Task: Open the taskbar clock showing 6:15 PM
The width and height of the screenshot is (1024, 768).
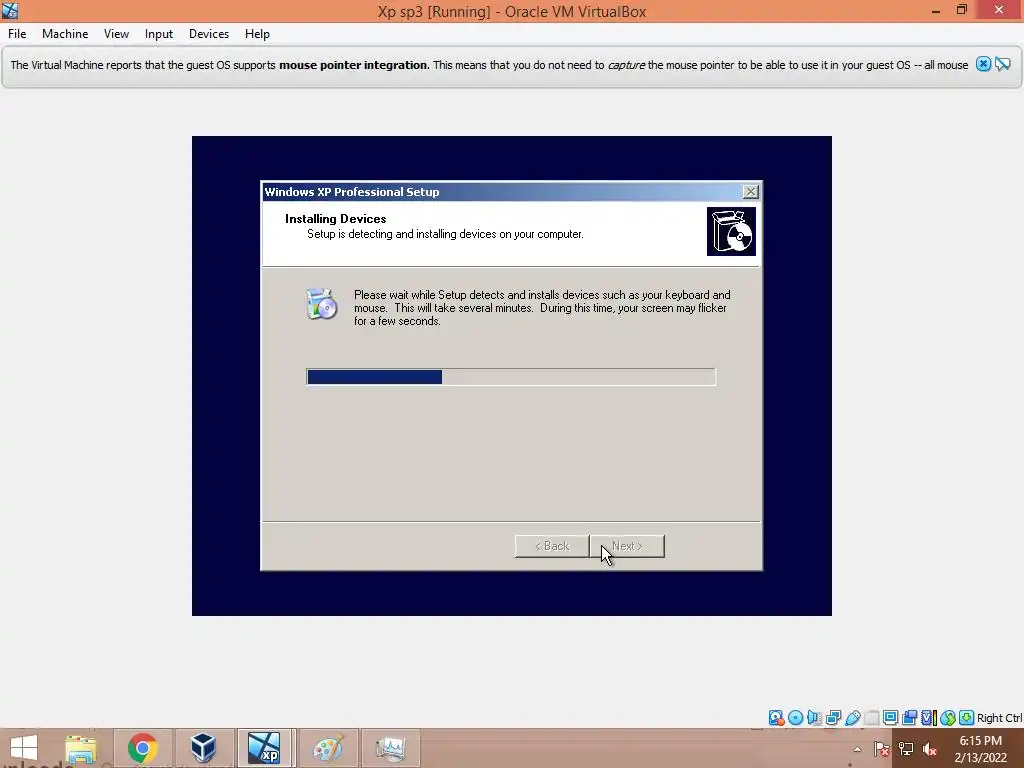Action: [980, 749]
